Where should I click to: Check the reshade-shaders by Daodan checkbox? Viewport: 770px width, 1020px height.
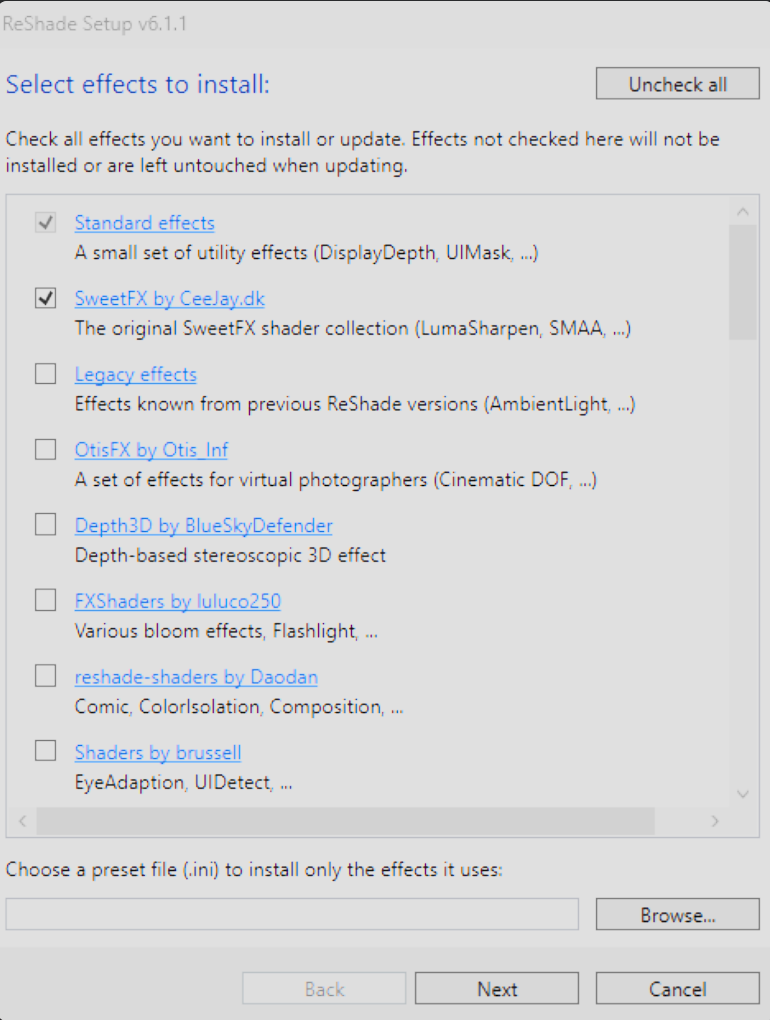tap(46, 677)
